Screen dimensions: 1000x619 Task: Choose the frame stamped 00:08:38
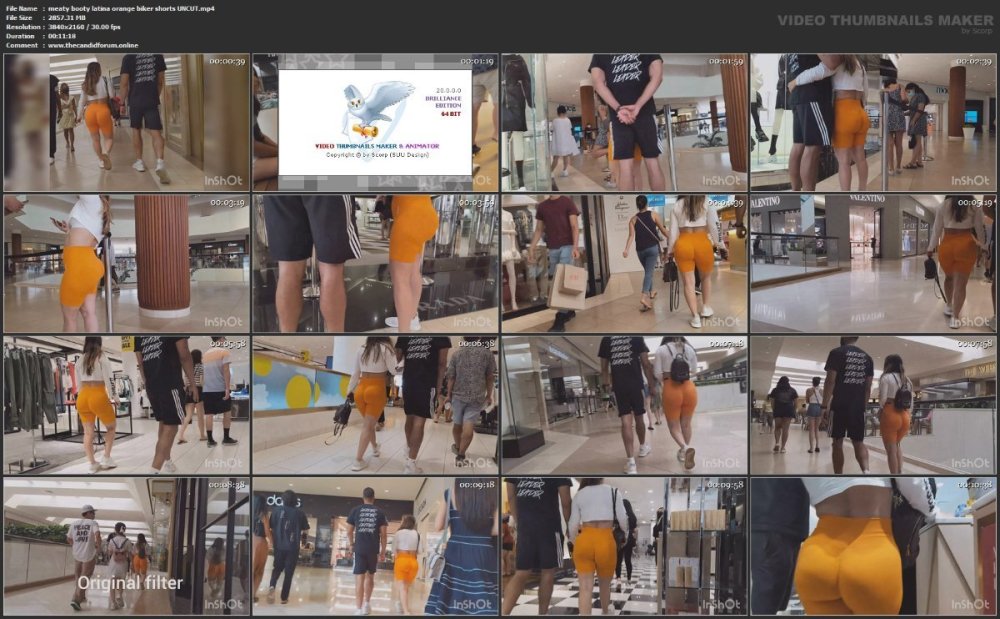tap(126, 547)
